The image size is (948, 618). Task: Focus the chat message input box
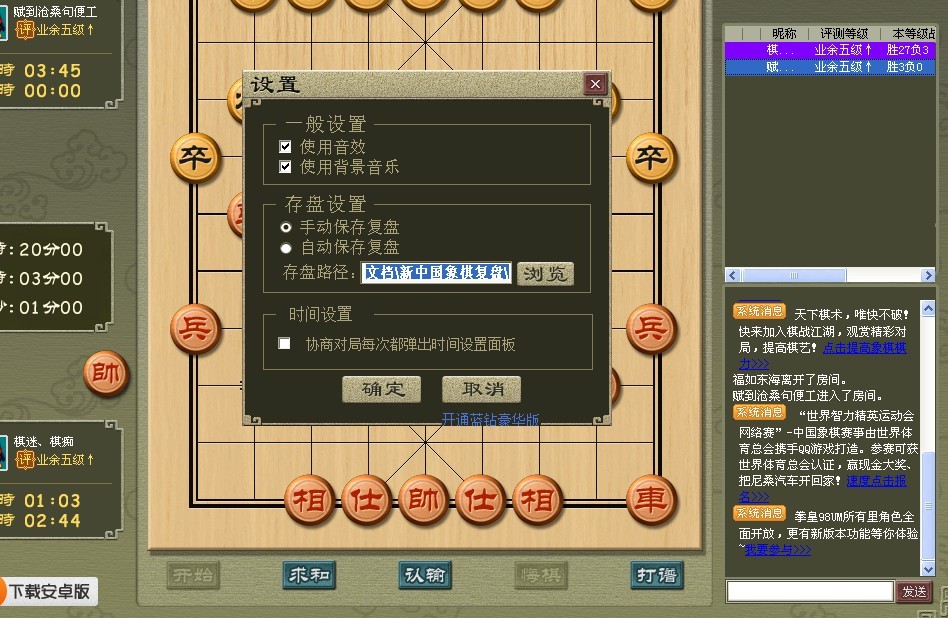pyautogui.click(x=810, y=591)
